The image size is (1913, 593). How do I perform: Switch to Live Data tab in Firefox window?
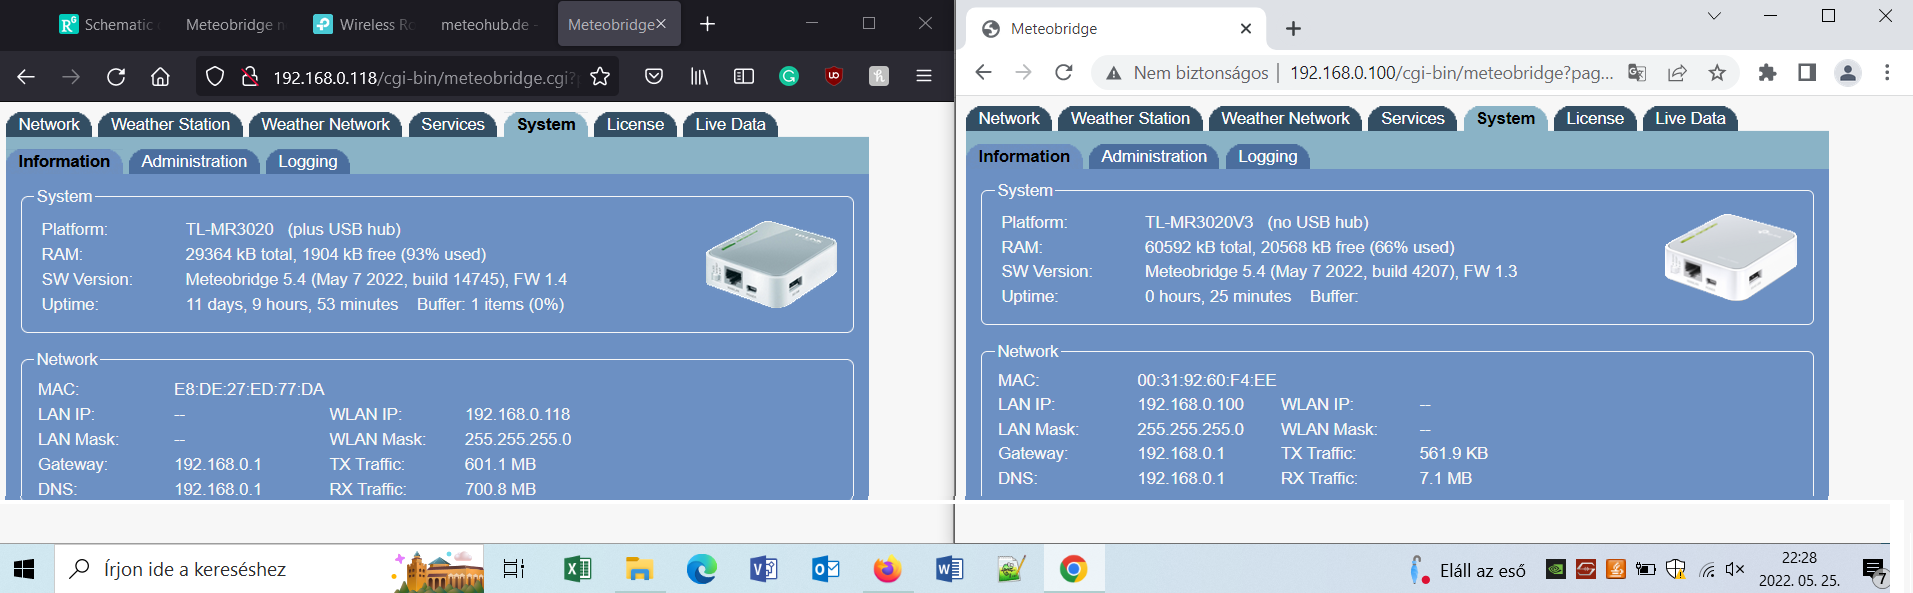click(x=730, y=124)
